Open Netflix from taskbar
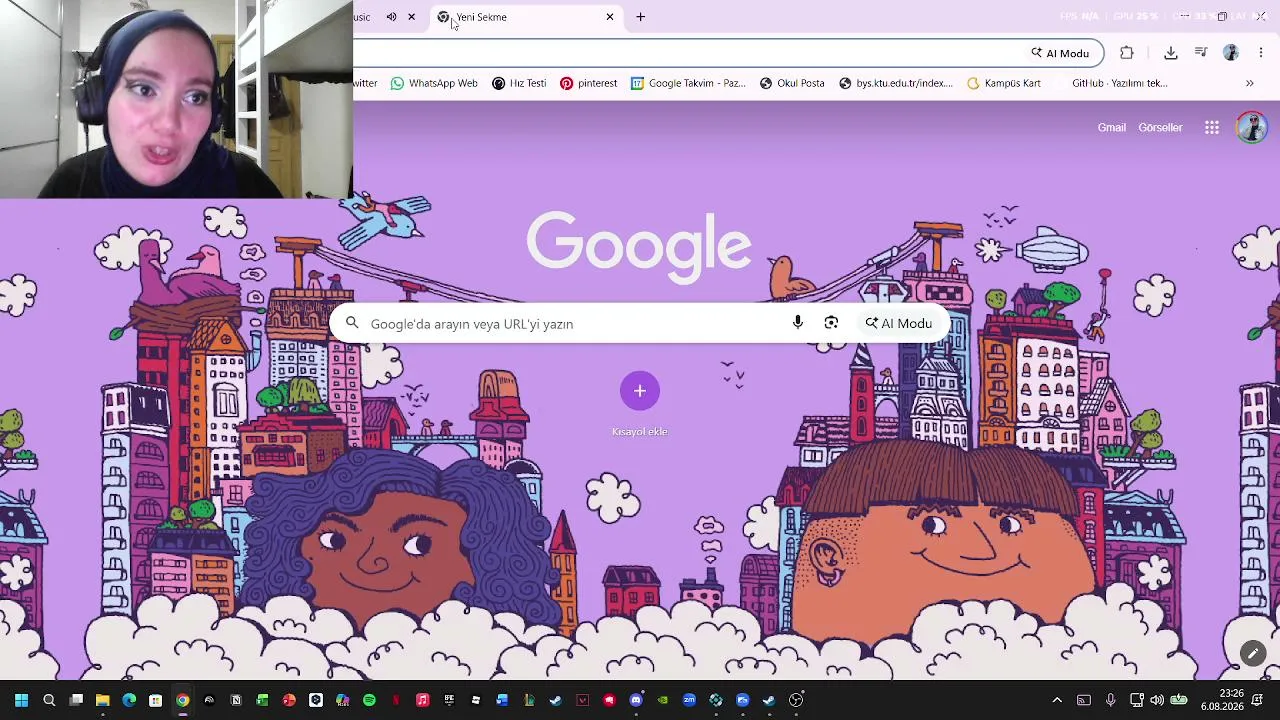This screenshot has width=1280, height=720. tap(396, 700)
